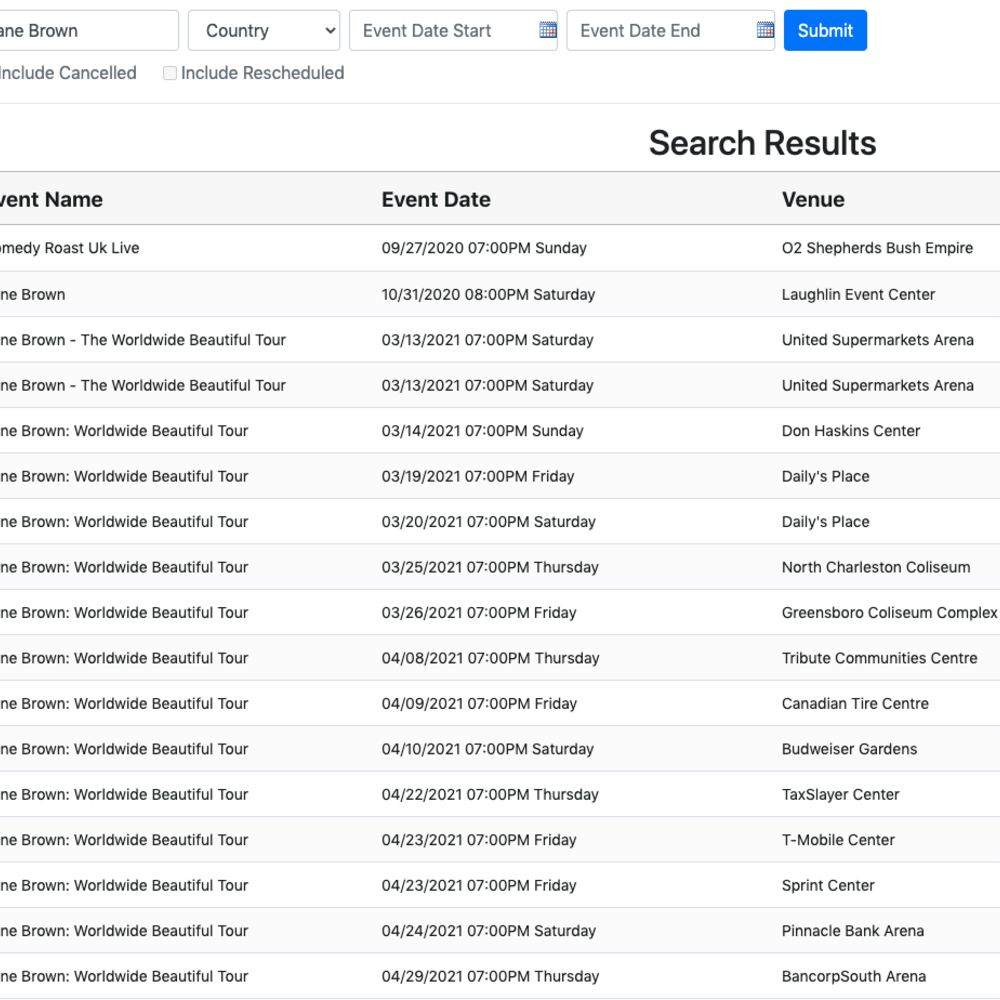1000x1000 pixels.
Task: Select the O2 Shepherds Bush Empire row
Action: (x=877, y=248)
